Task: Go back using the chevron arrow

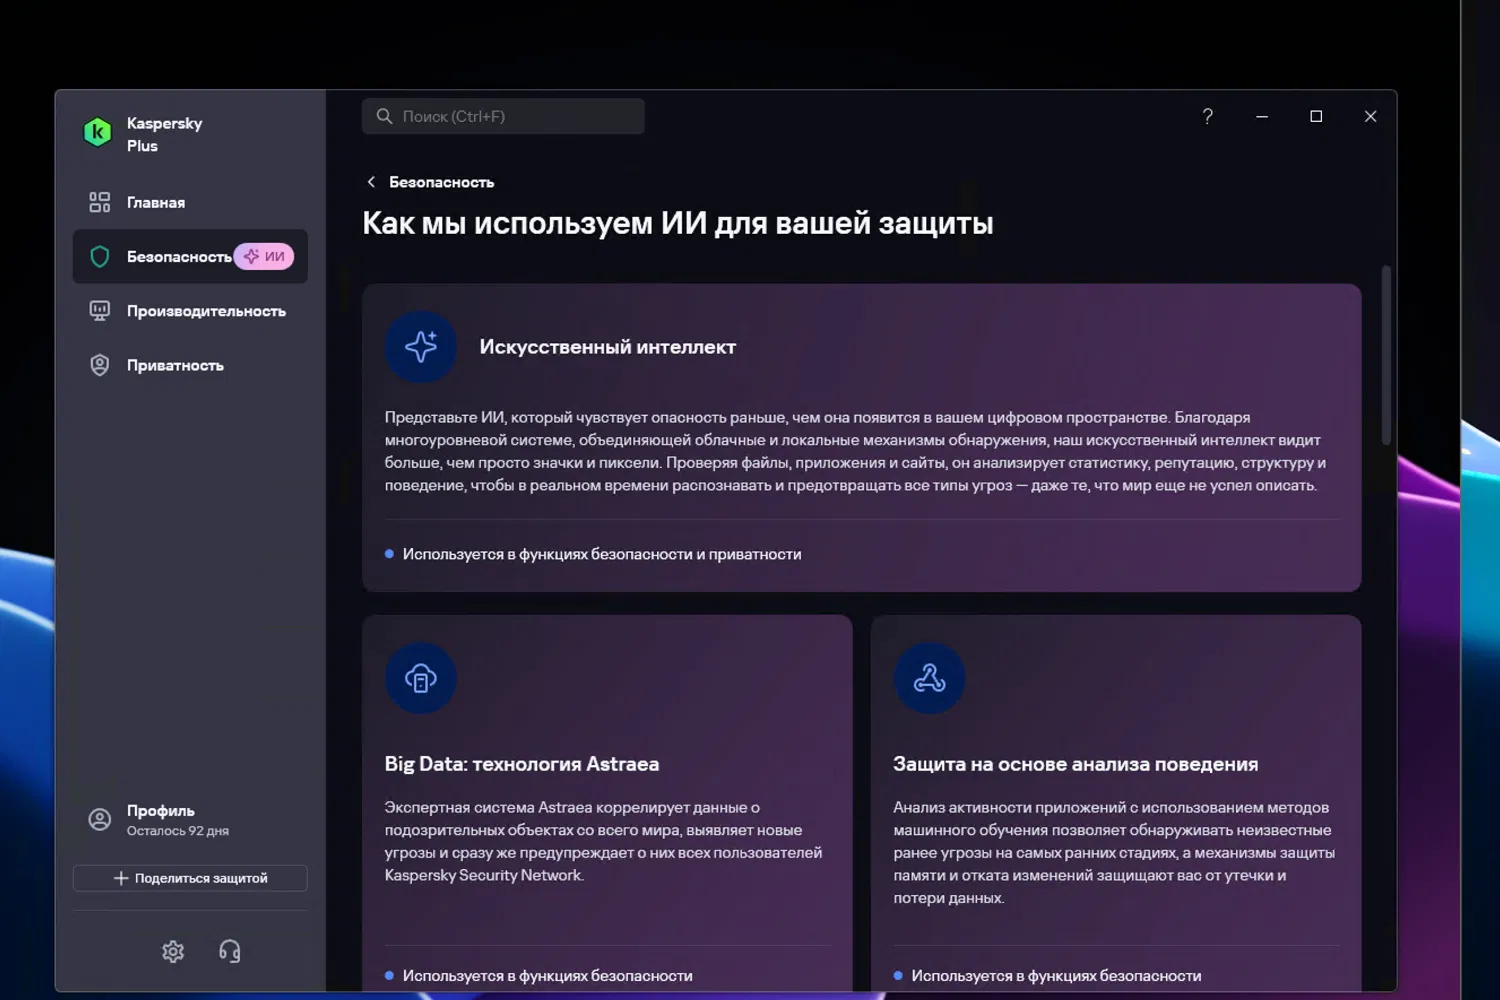Action: (x=371, y=182)
